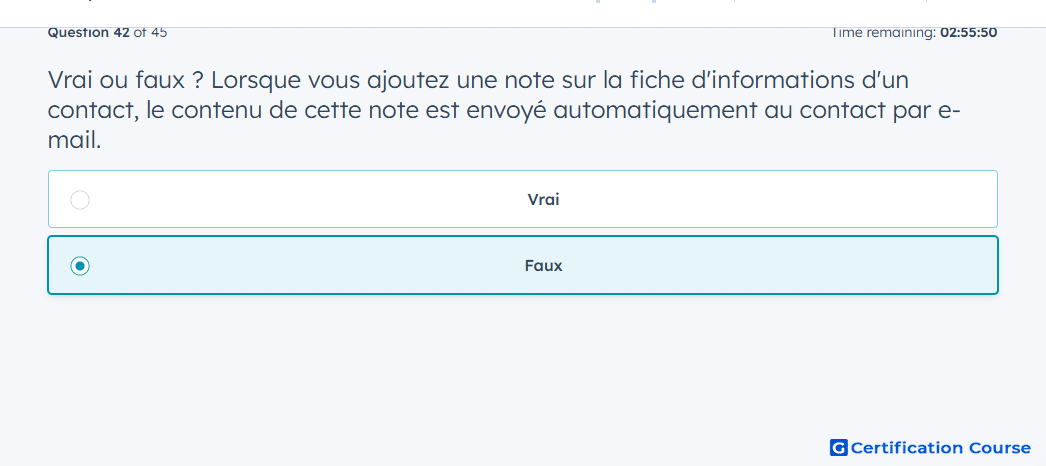Select the Vrai radio button
This screenshot has height=466, width=1046.
tap(80, 199)
